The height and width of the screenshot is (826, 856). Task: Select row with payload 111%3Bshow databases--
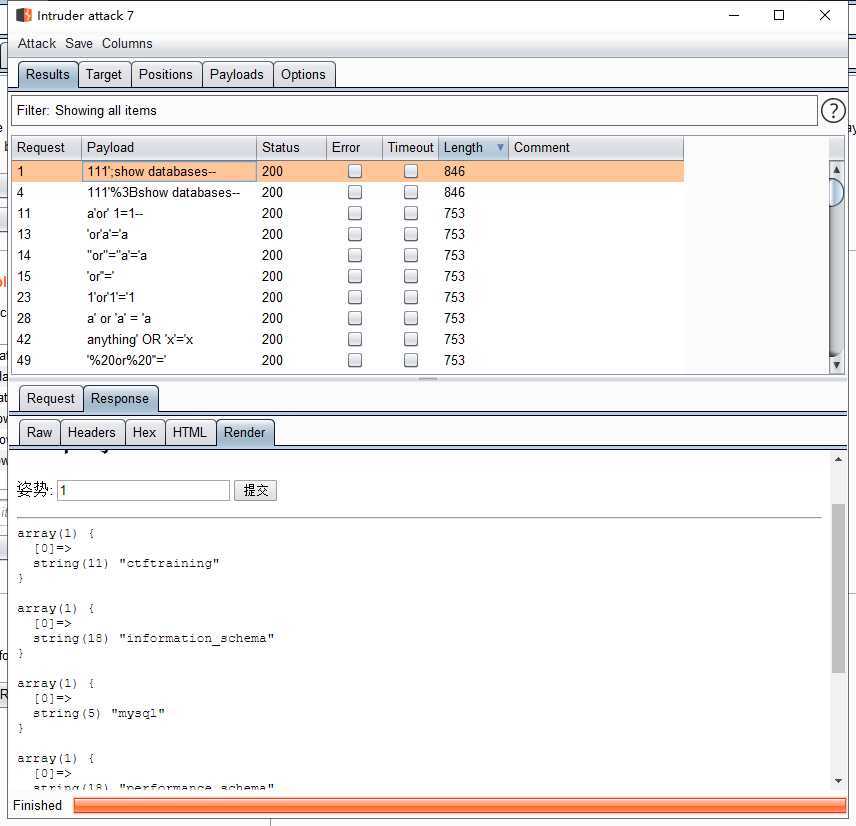point(347,192)
